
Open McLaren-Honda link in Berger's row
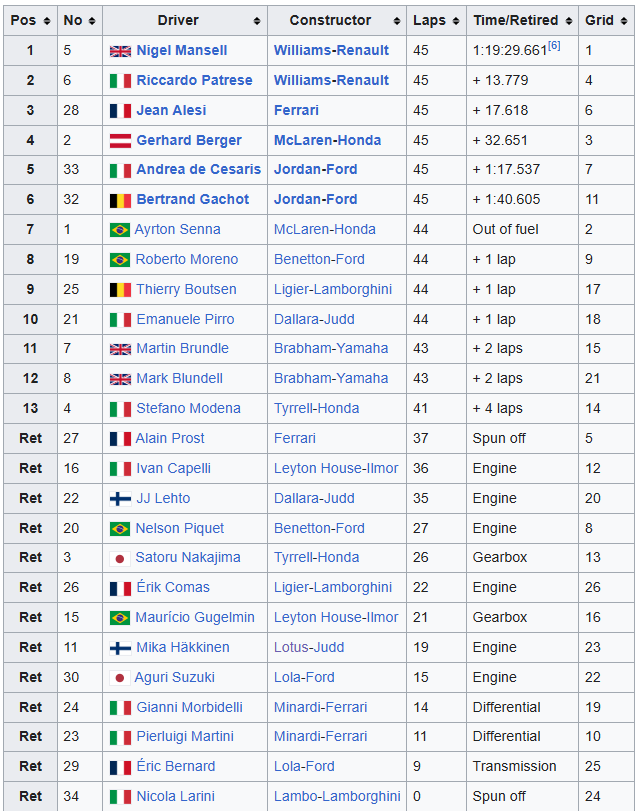click(327, 140)
